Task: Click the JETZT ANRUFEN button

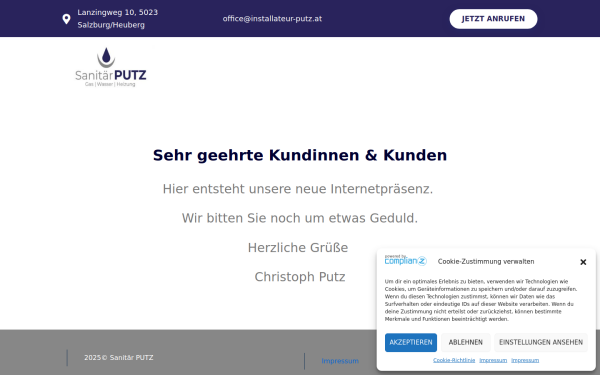Action: [x=493, y=19]
